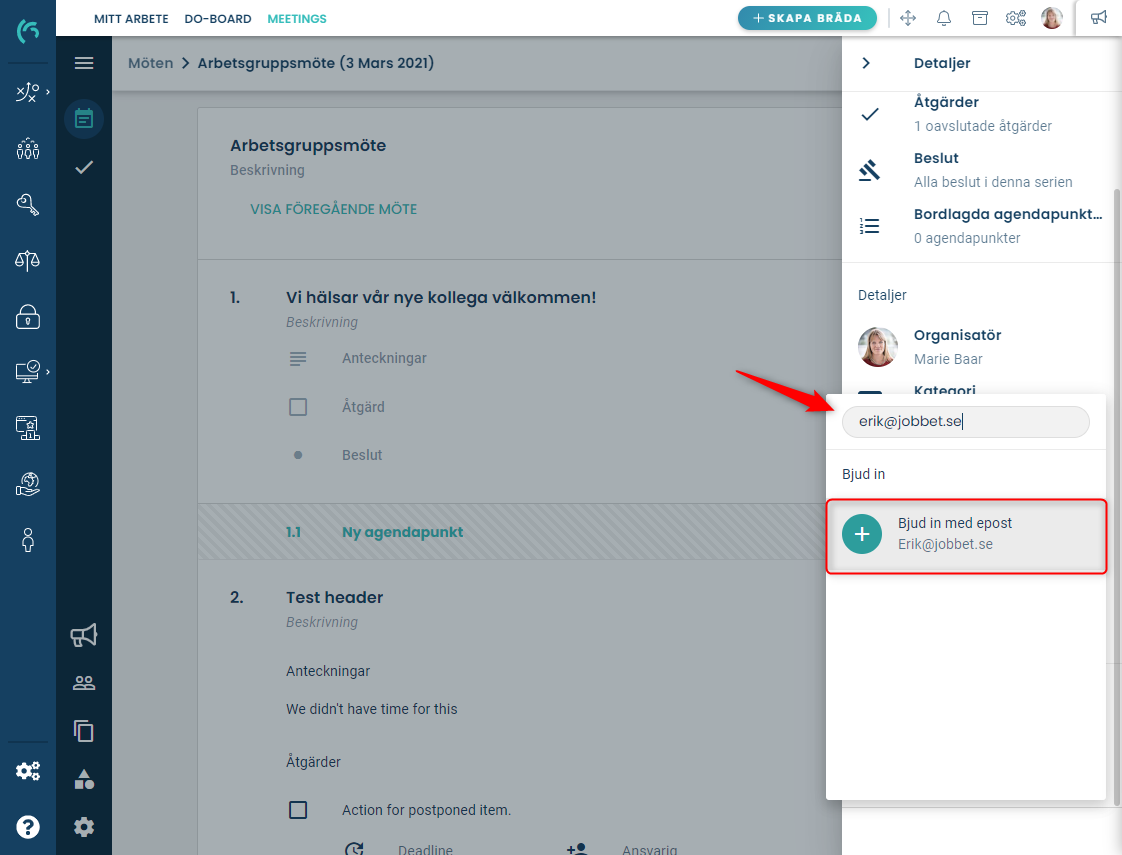Image resolution: width=1122 pixels, height=855 pixels.
Task: Expand the strategy sidebar item arrow
Action: 48,92
